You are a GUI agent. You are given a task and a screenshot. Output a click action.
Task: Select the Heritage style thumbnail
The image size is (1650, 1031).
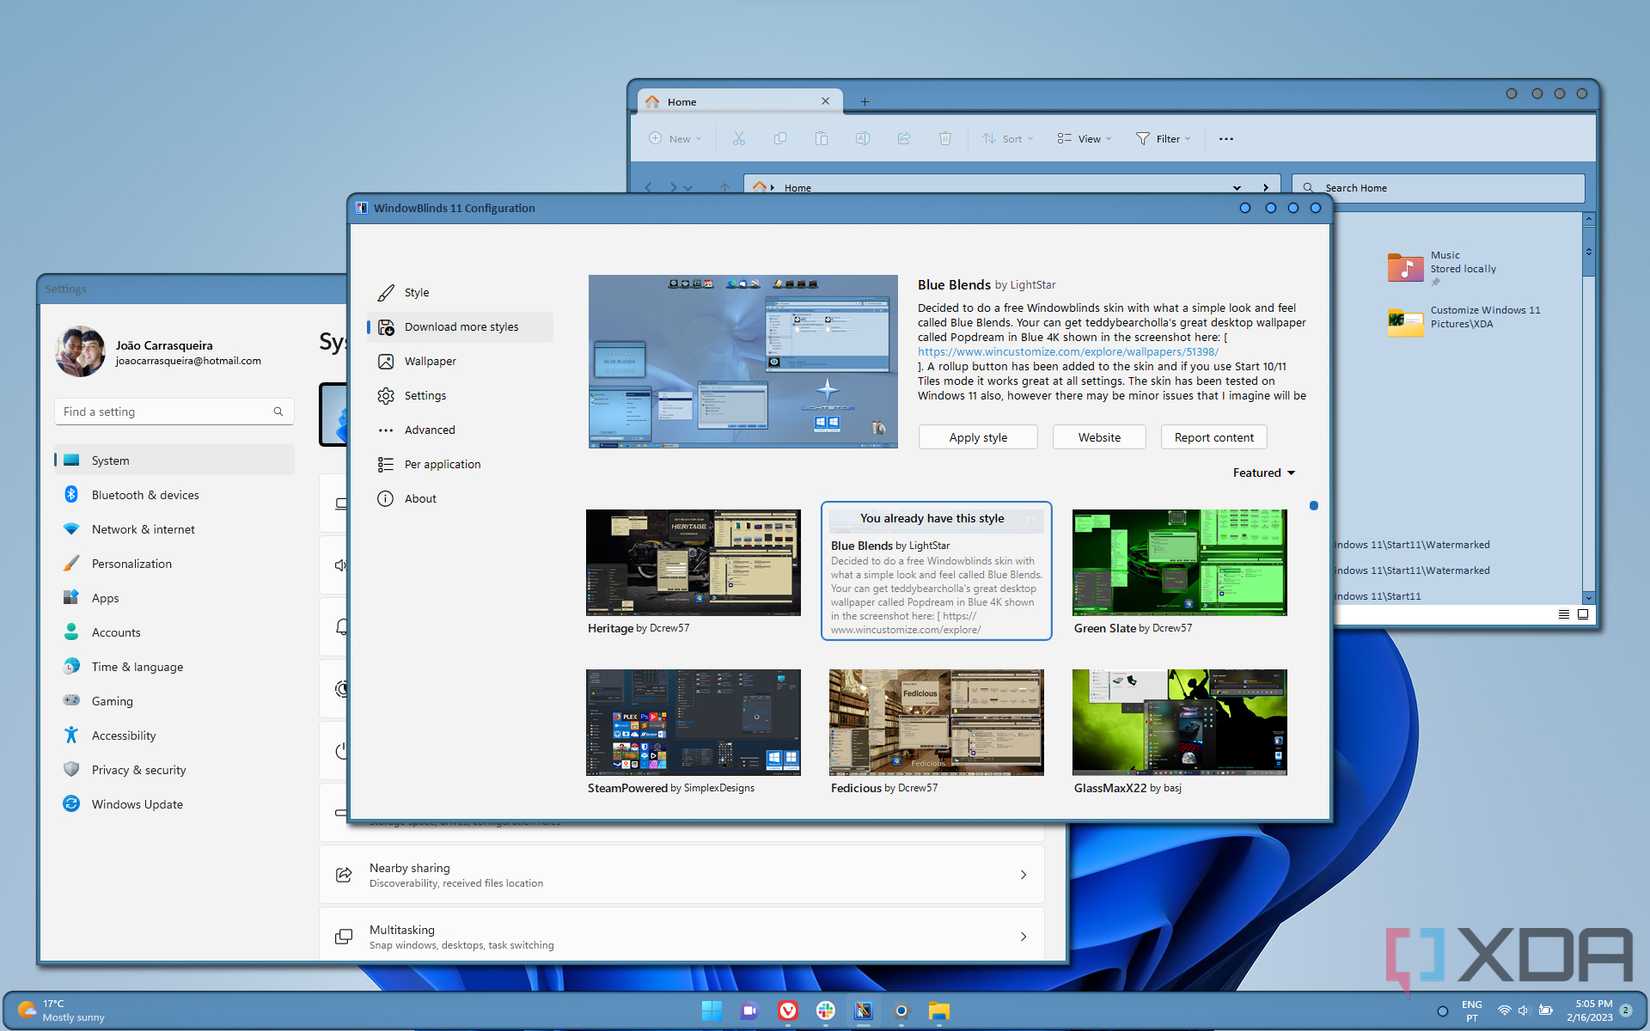pyautogui.click(x=692, y=563)
